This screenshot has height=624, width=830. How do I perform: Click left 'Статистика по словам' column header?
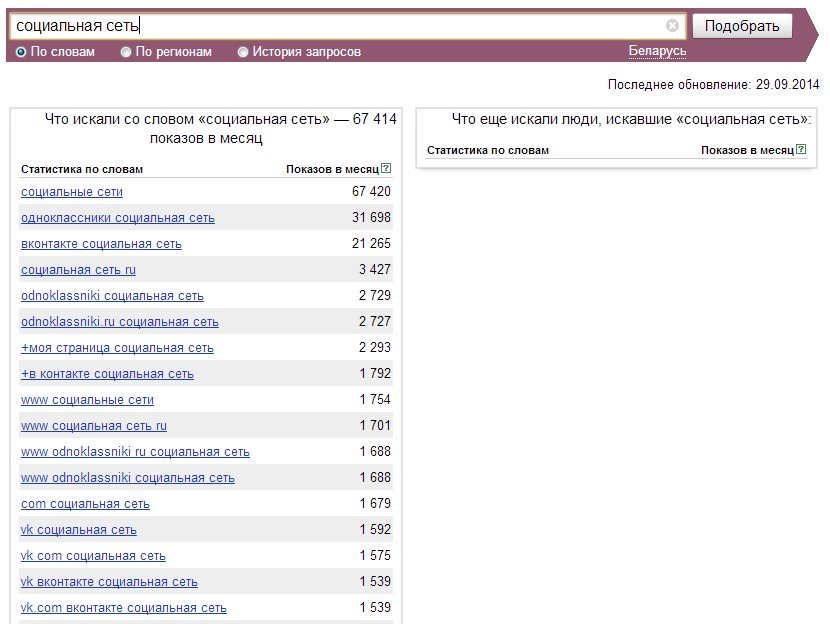click(82, 169)
